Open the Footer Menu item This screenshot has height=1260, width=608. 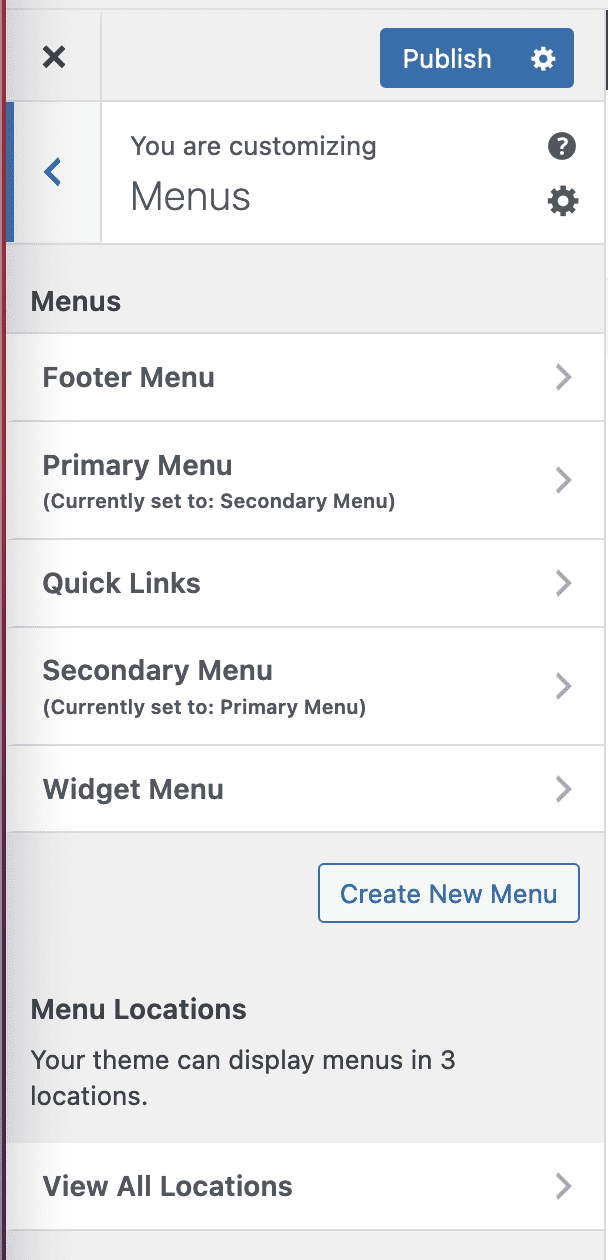pos(129,377)
